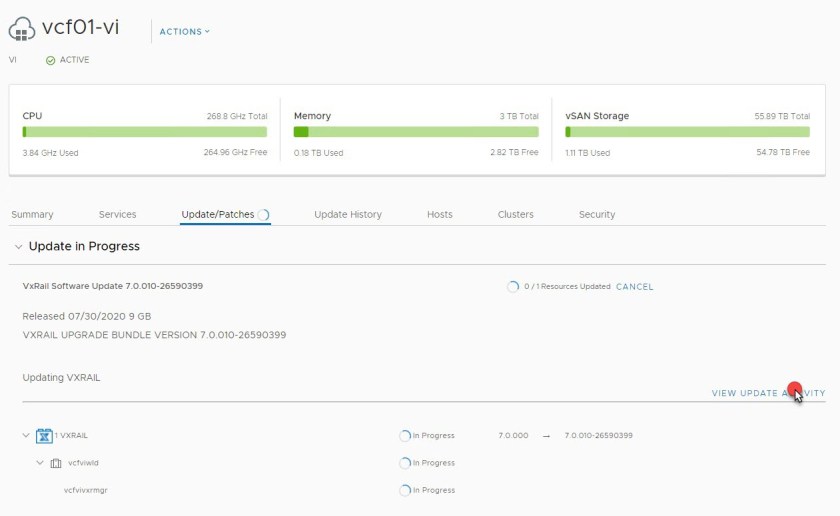Click the CPU usage bar
Screen dimensions: 840x516
[144, 132]
